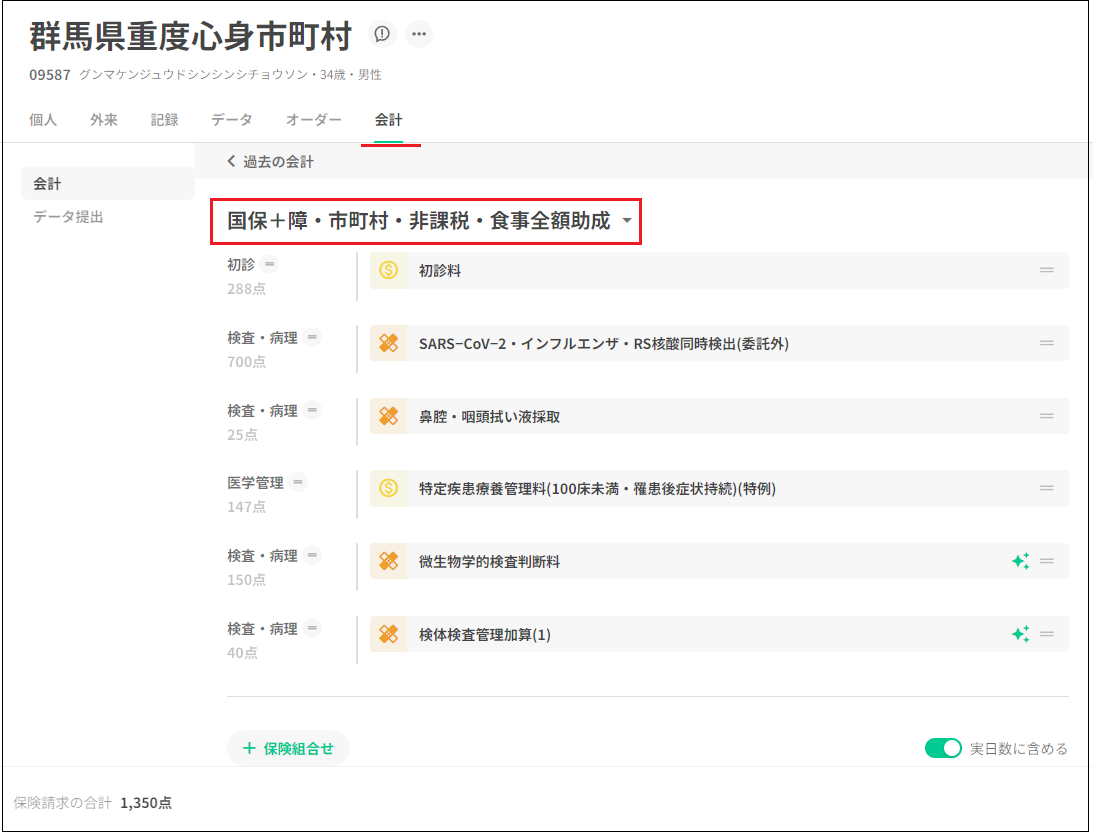
Task: Click the coin icon on 初診料 row
Action: 389,271
